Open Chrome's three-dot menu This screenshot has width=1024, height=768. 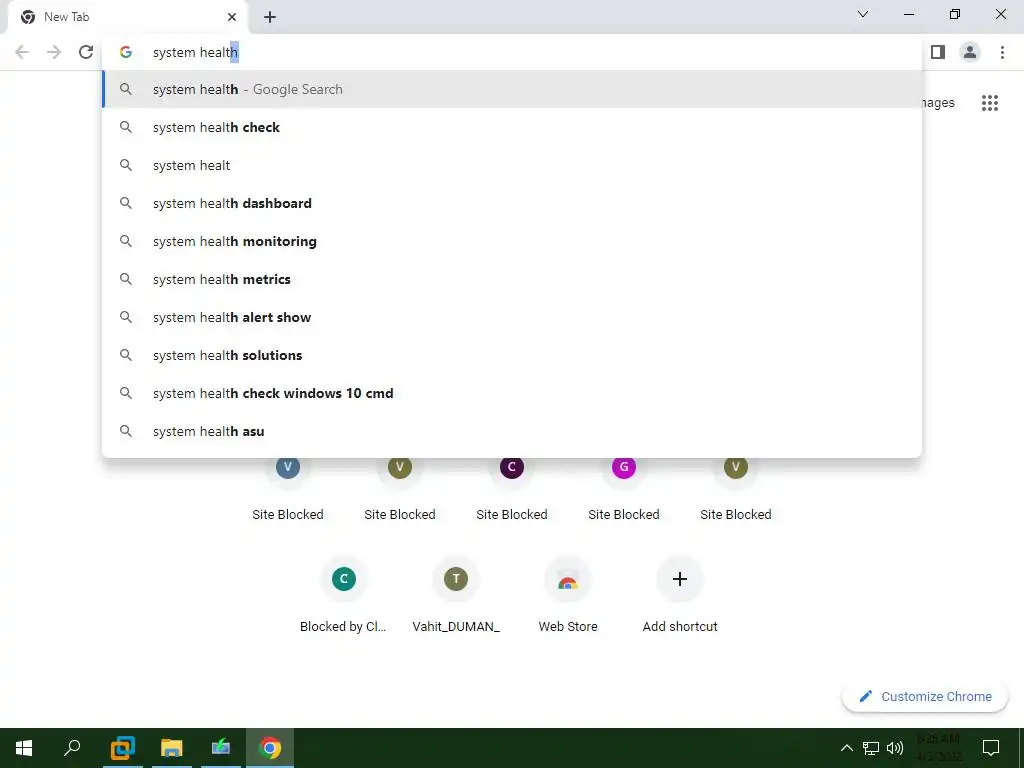click(1002, 52)
